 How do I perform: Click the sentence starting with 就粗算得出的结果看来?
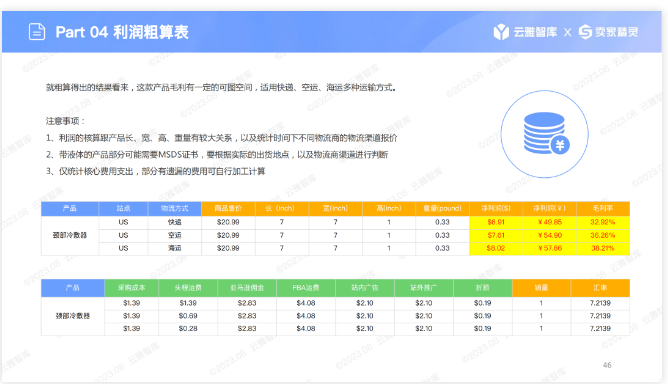pyautogui.click(x=221, y=87)
